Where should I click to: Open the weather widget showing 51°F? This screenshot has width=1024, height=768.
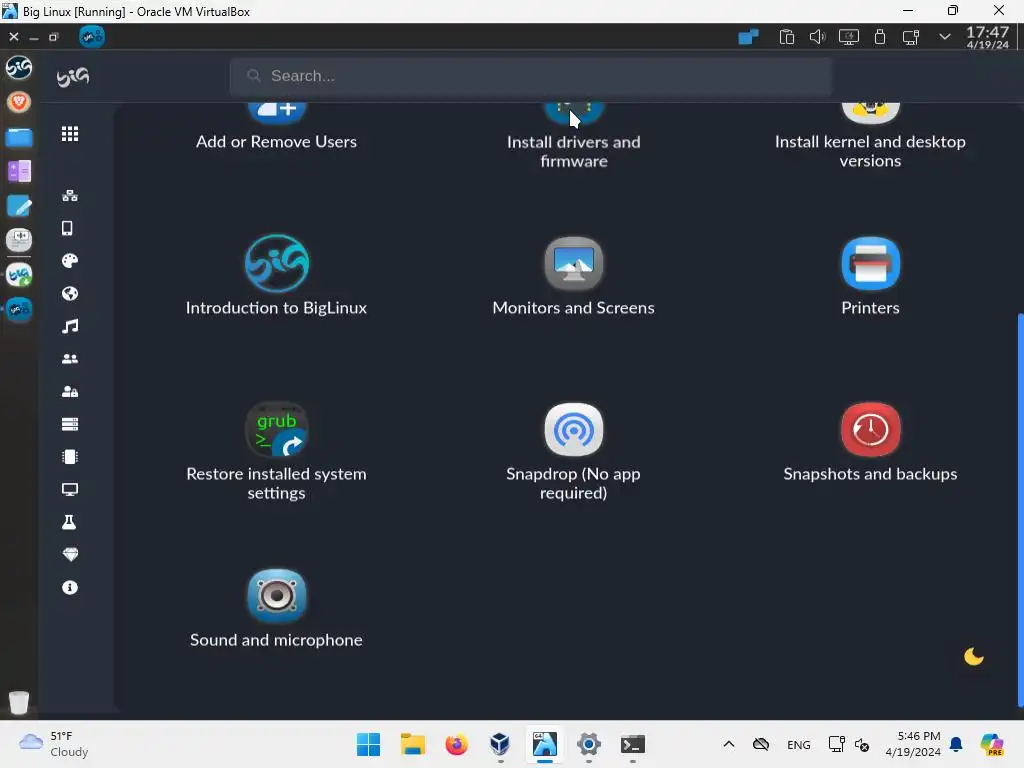[x=54, y=744]
